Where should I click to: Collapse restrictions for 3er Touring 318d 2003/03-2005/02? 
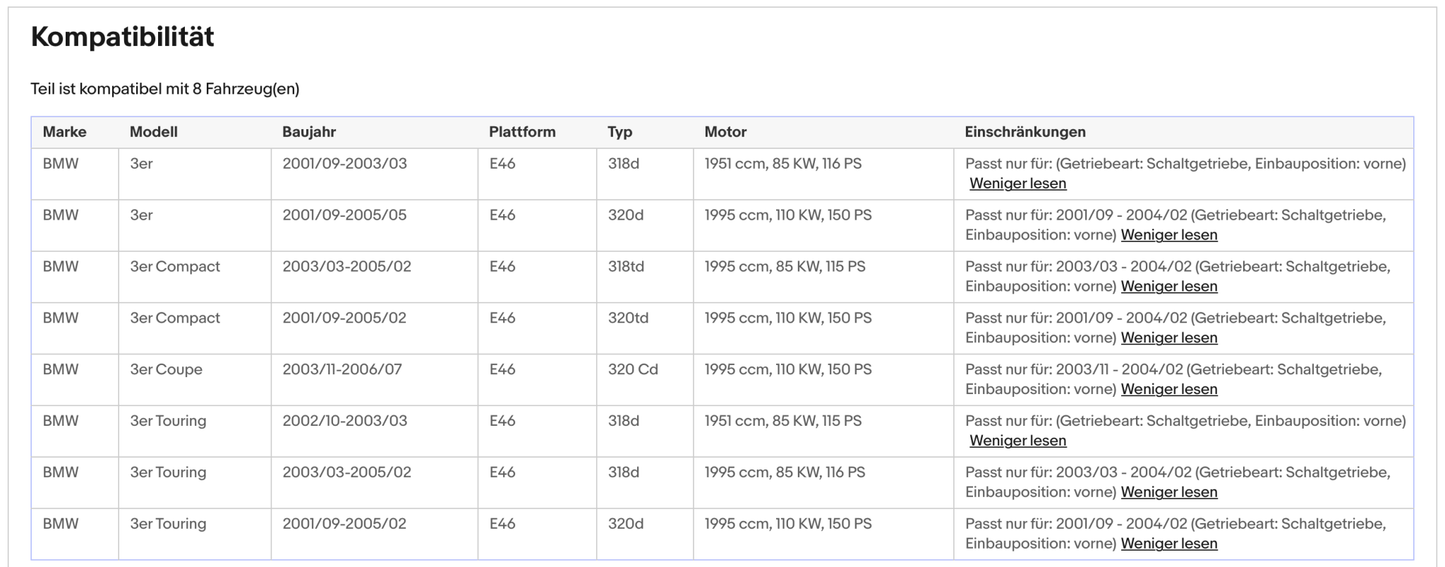click(1168, 492)
